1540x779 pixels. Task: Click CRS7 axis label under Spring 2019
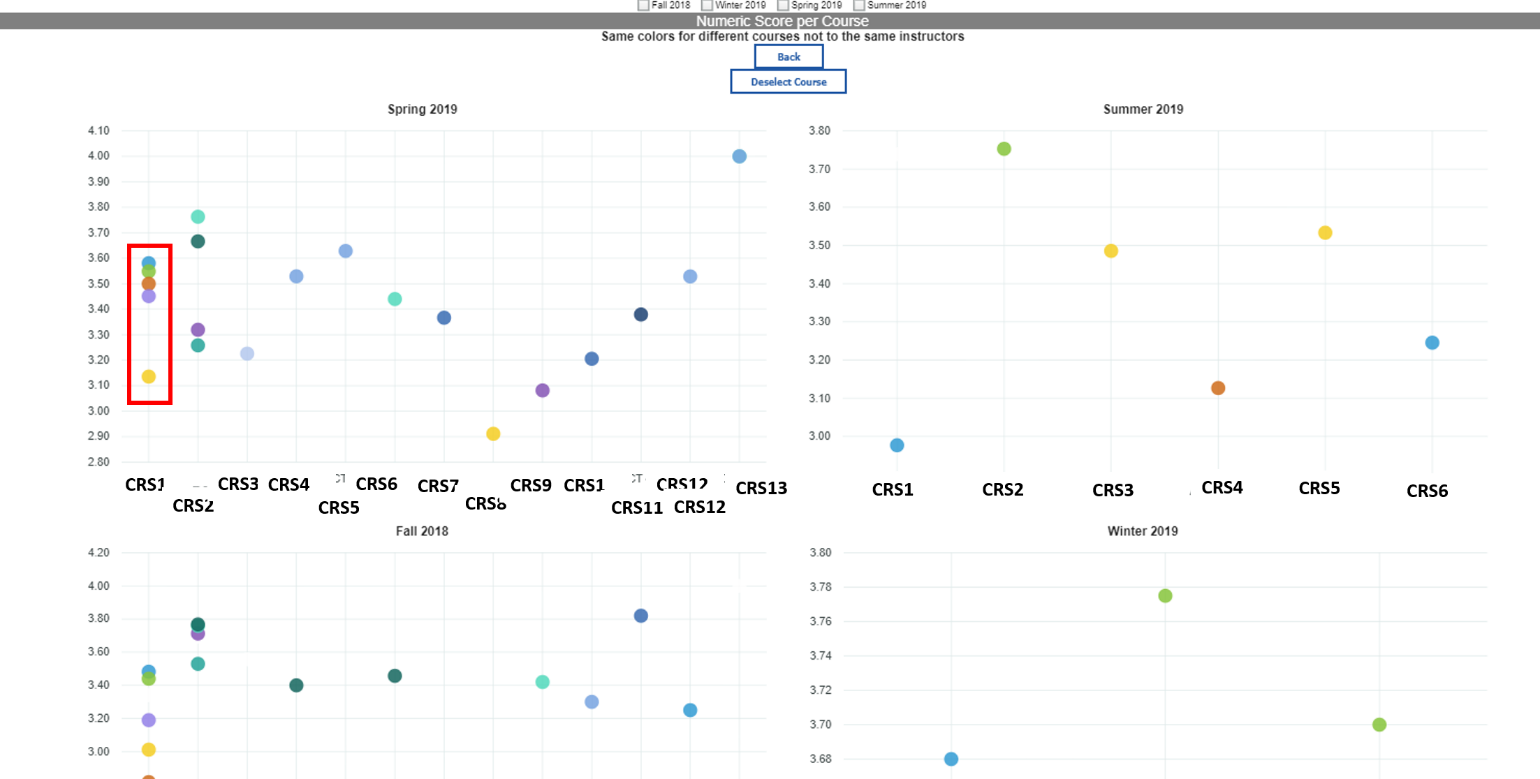click(438, 486)
